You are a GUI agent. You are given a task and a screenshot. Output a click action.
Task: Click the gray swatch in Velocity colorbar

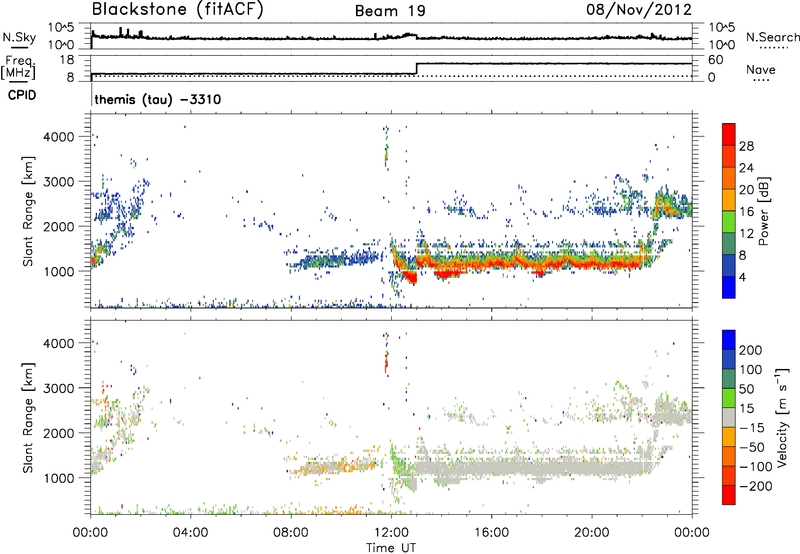click(x=729, y=417)
